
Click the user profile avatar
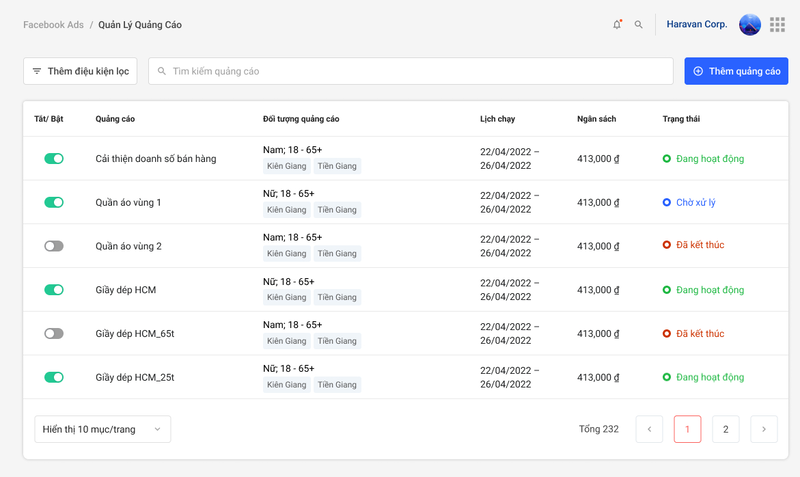750,24
